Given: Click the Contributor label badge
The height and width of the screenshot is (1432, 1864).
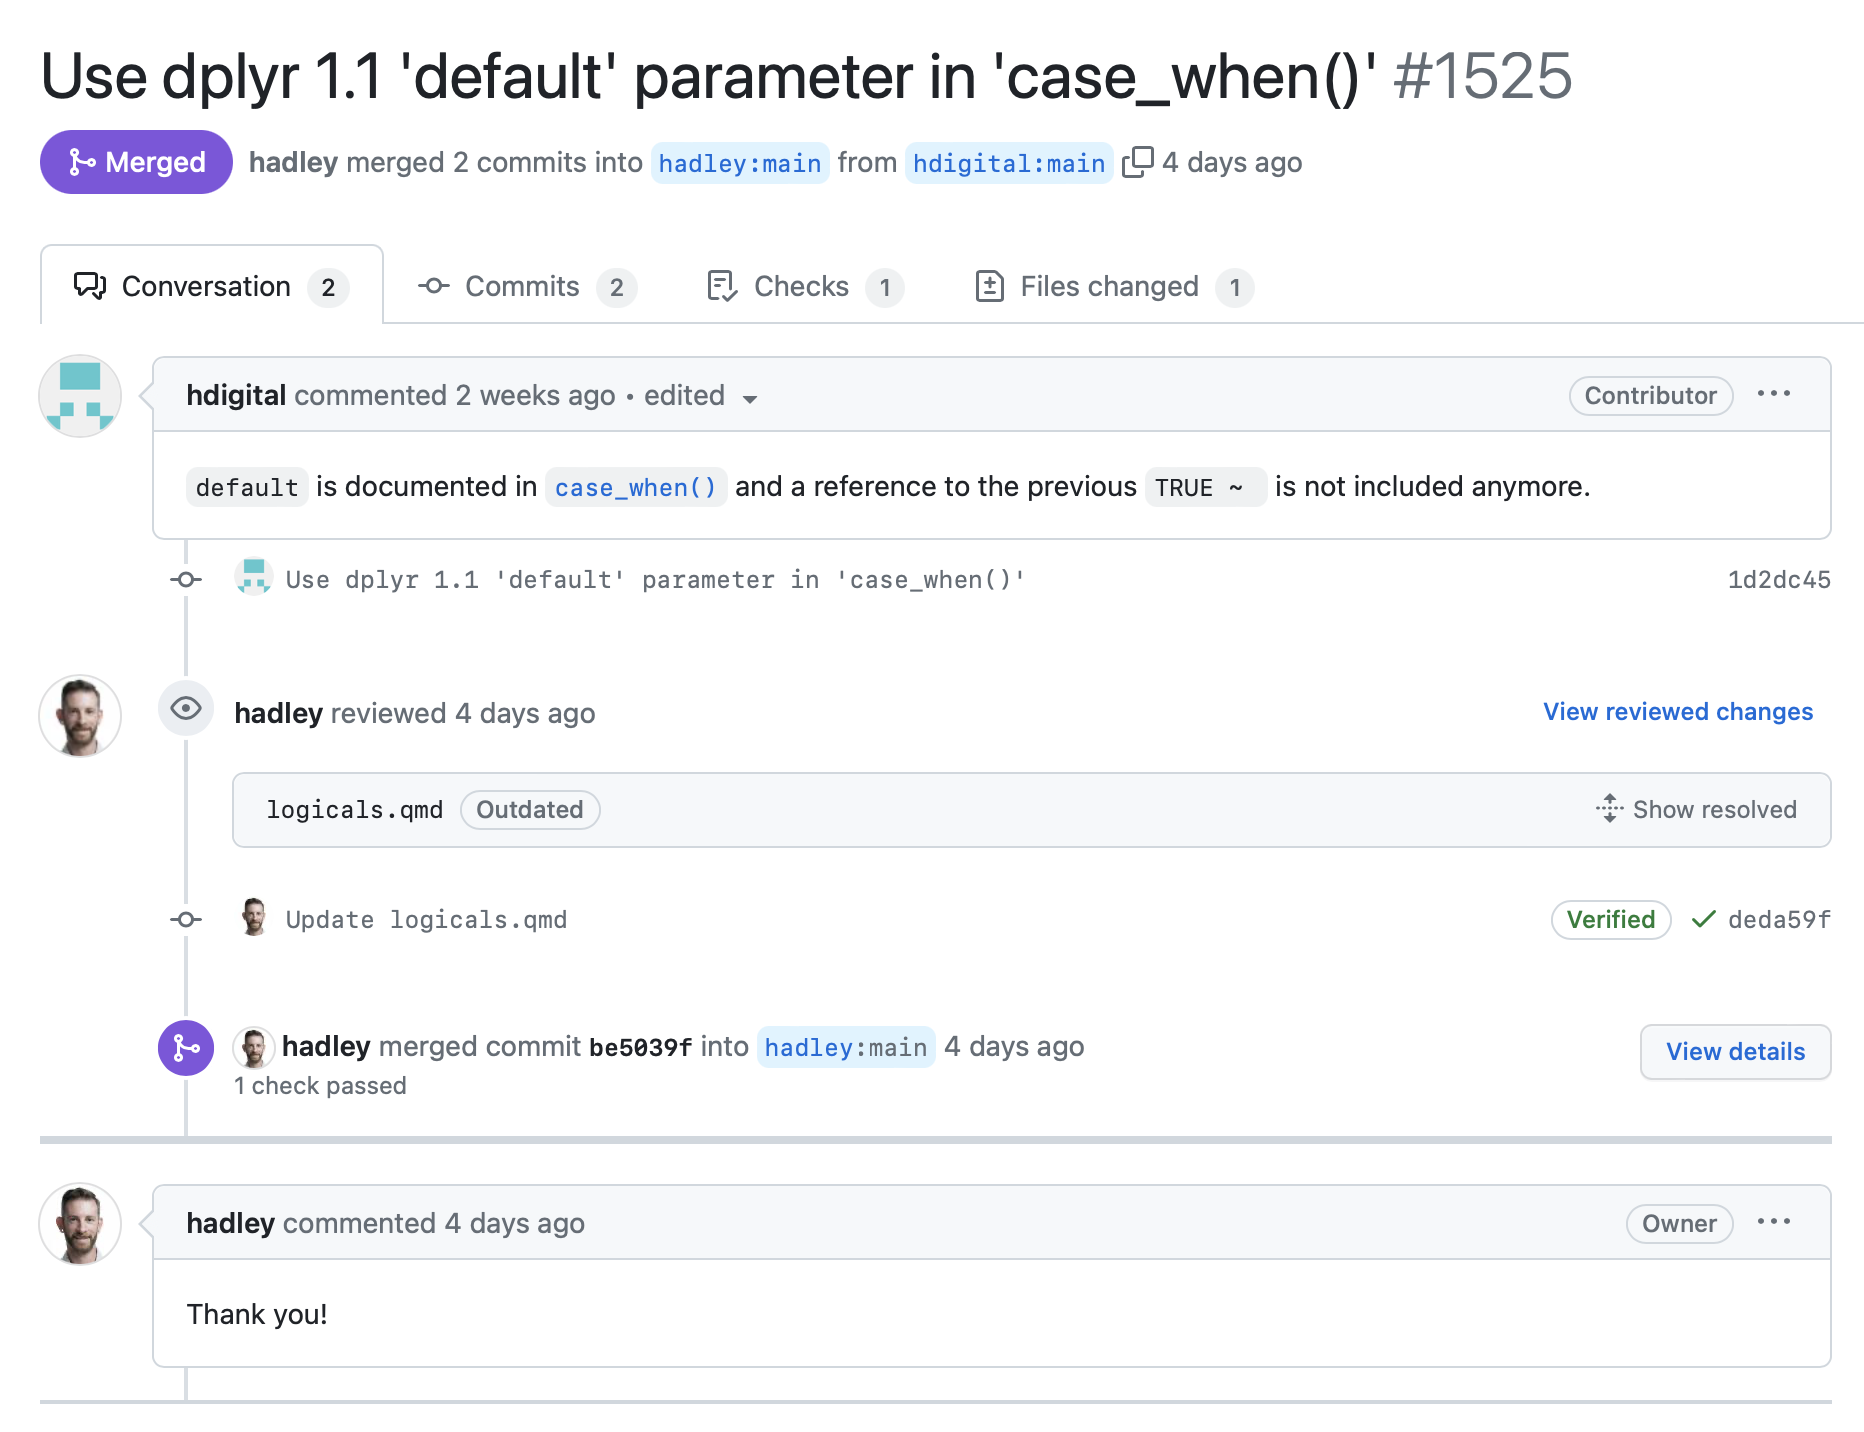Looking at the screenshot, I should 1651,395.
